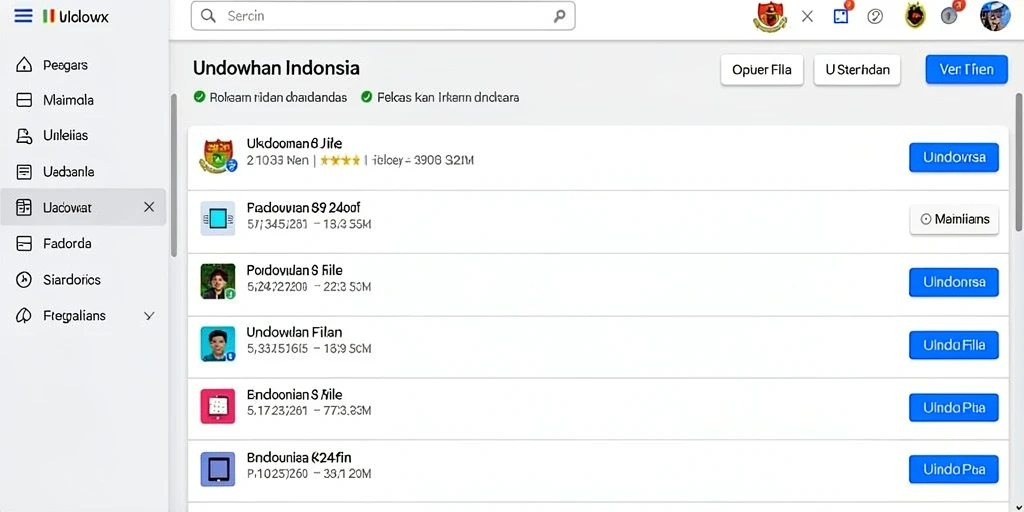Click the Podovulan S File title

[294, 270]
